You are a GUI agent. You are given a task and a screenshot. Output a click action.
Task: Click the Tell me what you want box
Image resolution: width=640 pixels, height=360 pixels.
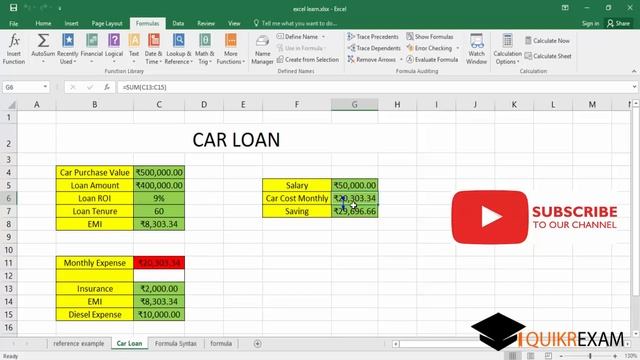(x=296, y=23)
